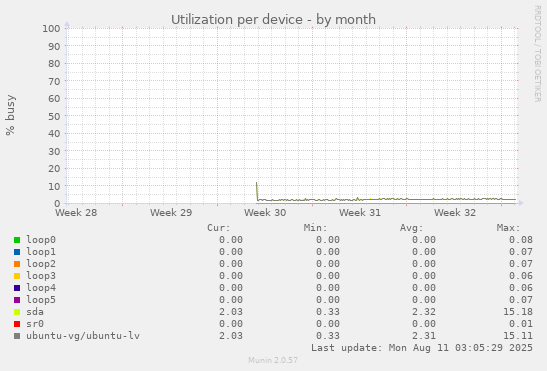The image size is (547, 371).
Task: Click the orange loop2 legend swatch
Action: point(17,264)
